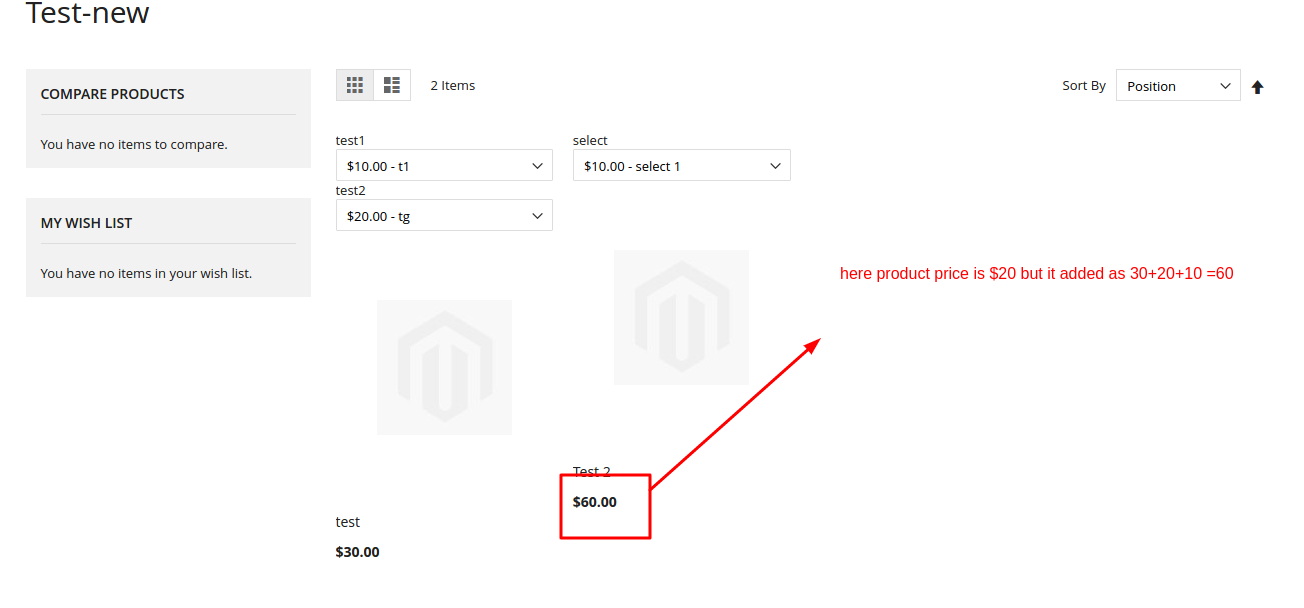Click the Magento placeholder image for Test 2

click(681, 317)
